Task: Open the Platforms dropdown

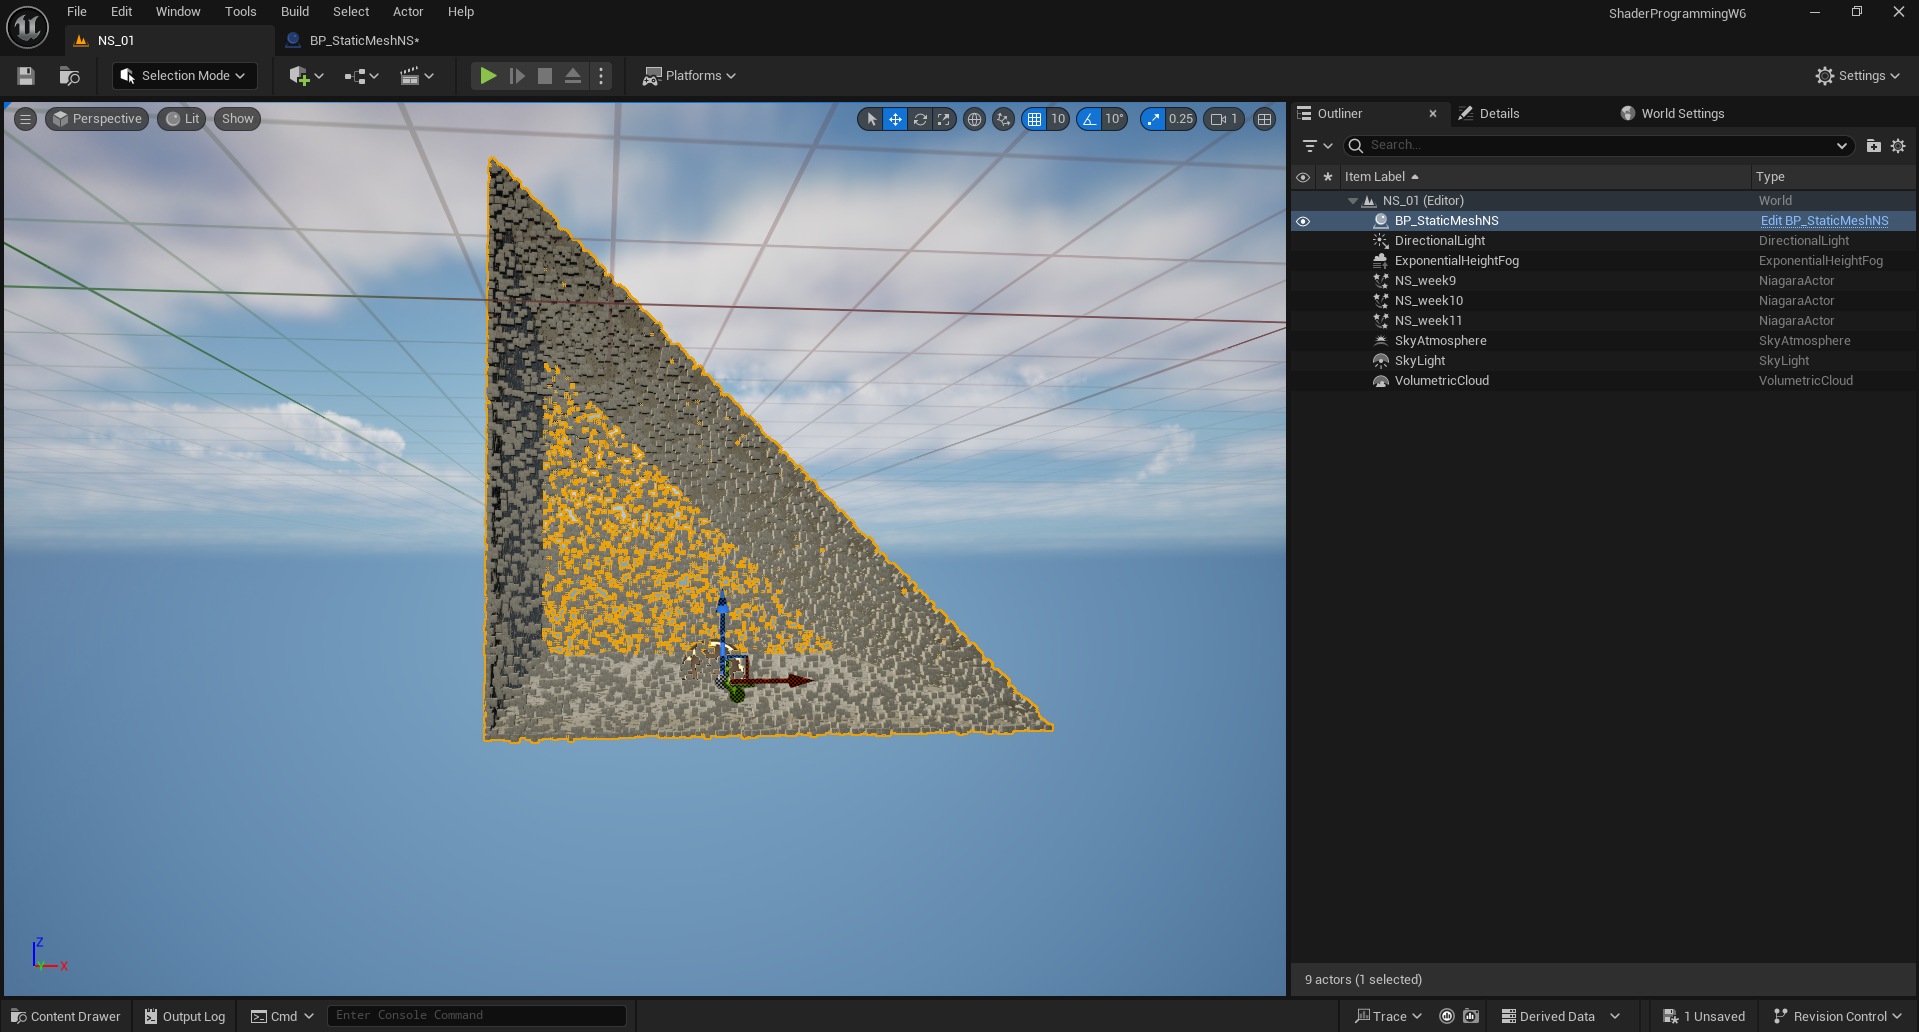Action: [x=689, y=76]
